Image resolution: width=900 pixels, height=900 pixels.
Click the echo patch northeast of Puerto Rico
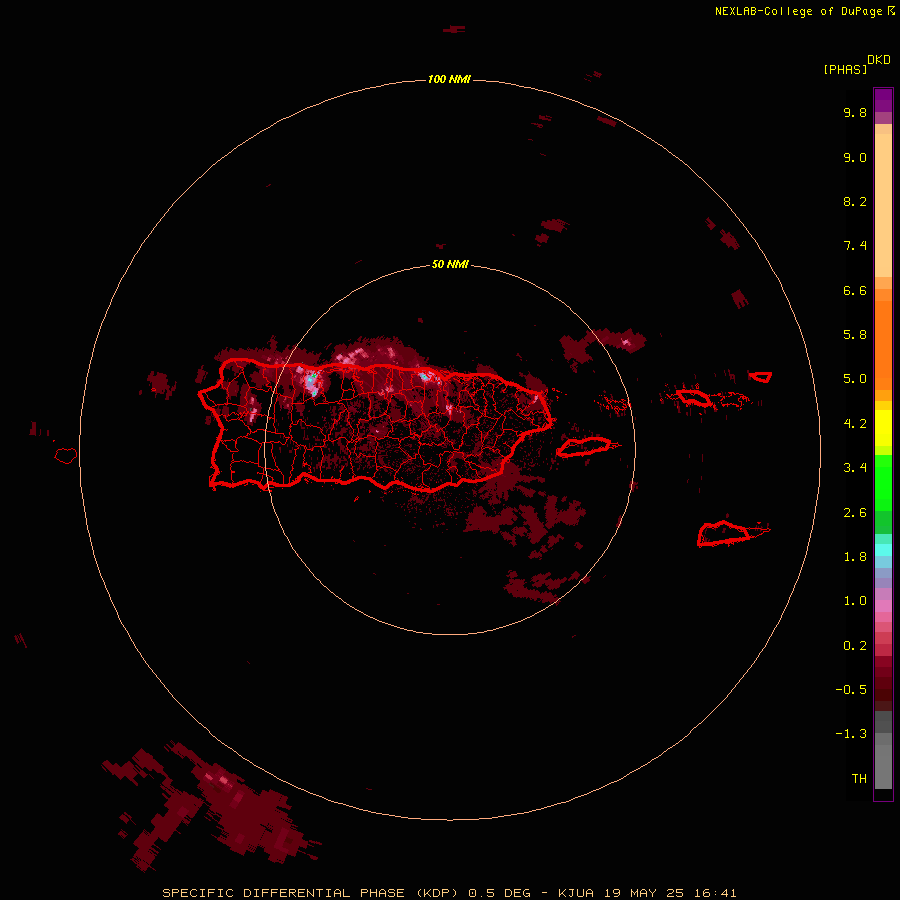(x=603, y=346)
